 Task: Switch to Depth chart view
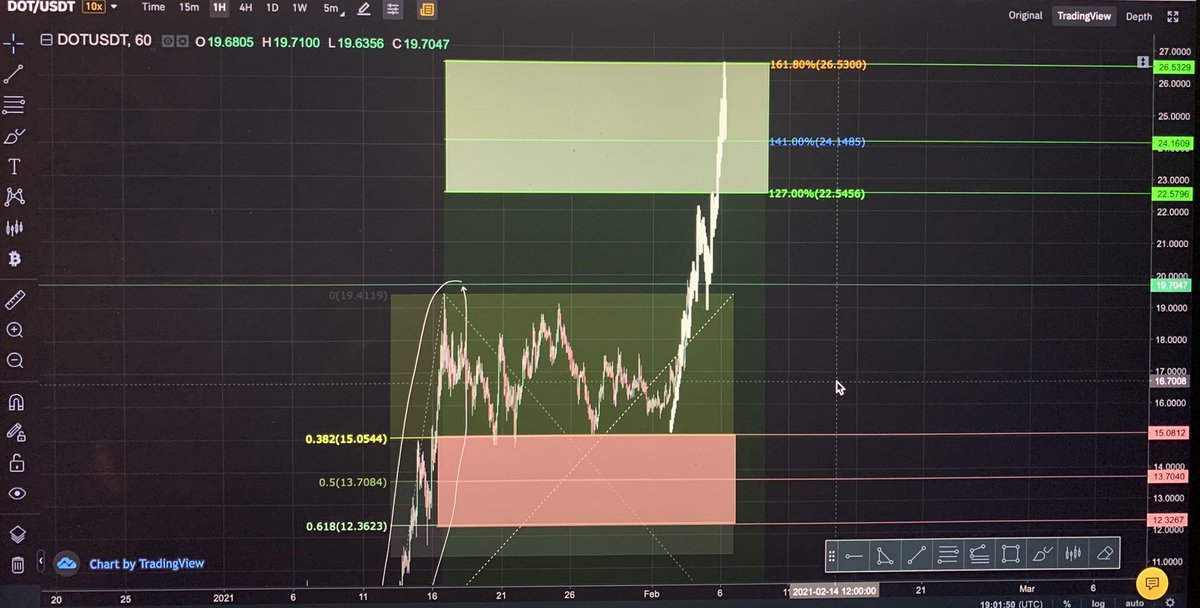pos(1139,17)
